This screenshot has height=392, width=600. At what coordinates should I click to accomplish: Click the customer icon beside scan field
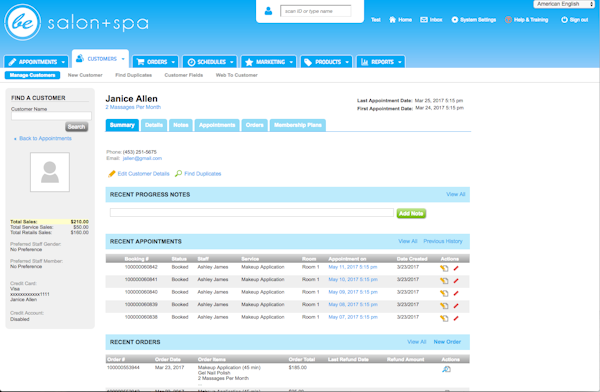click(x=268, y=11)
